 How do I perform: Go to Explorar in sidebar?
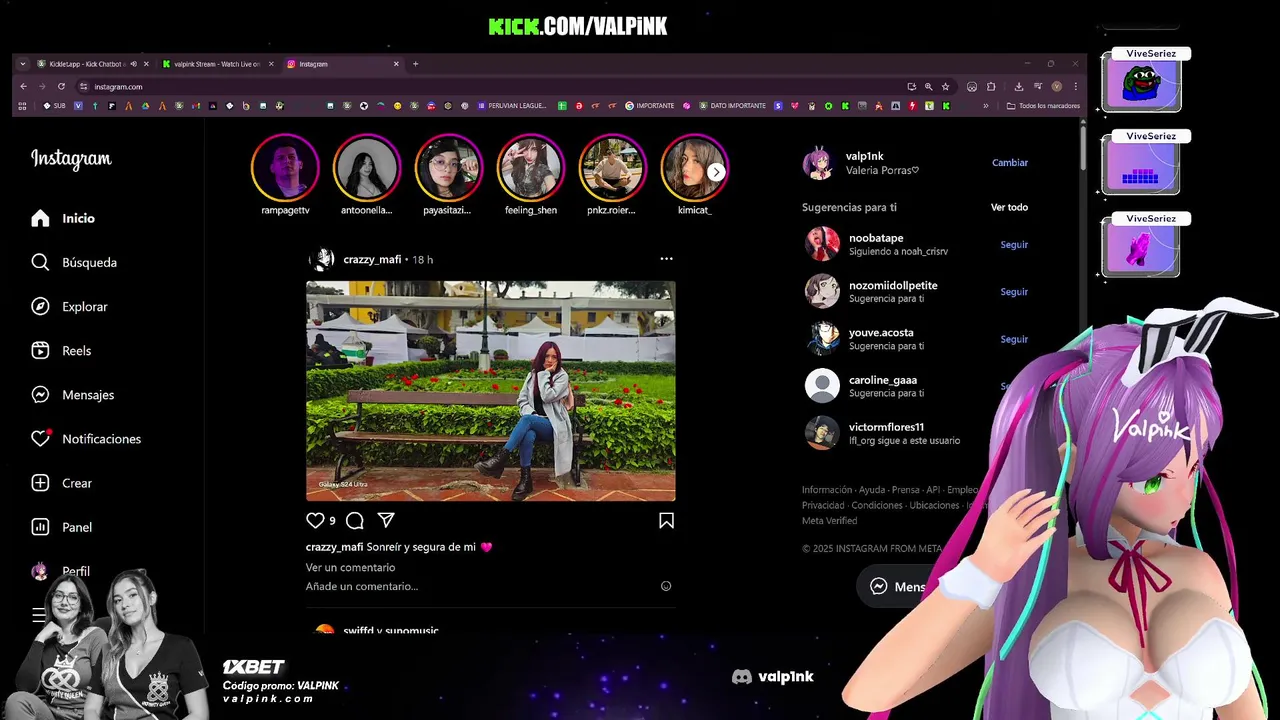(x=69, y=306)
